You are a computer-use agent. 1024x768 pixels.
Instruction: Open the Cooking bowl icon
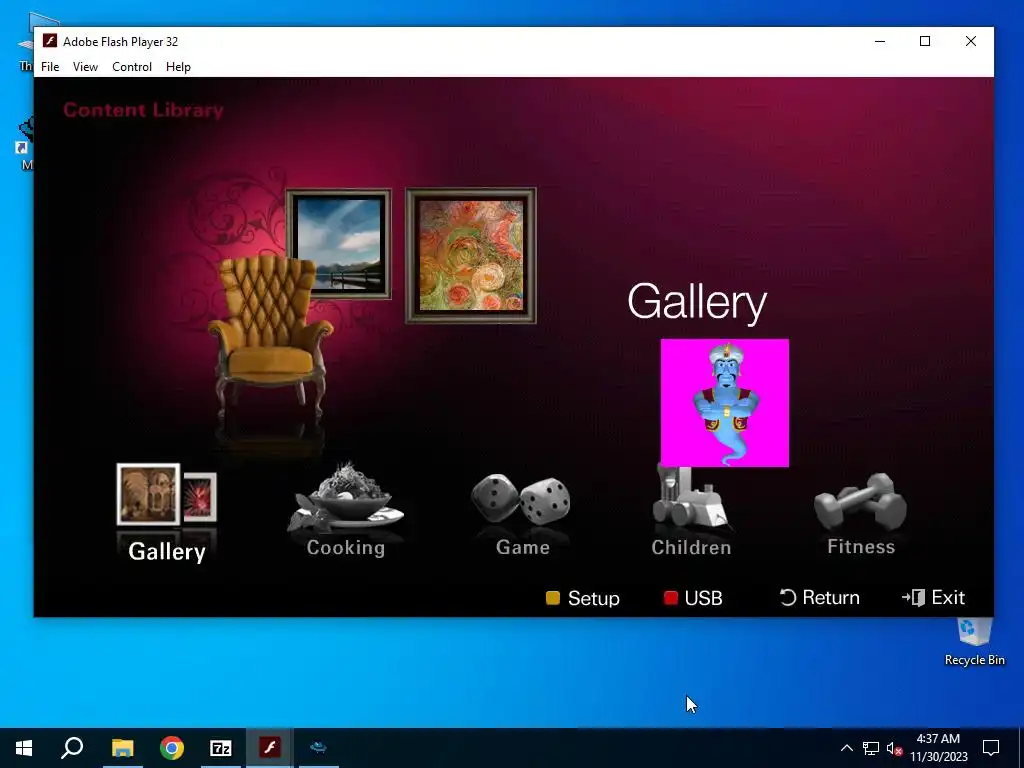pyautogui.click(x=345, y=496)
